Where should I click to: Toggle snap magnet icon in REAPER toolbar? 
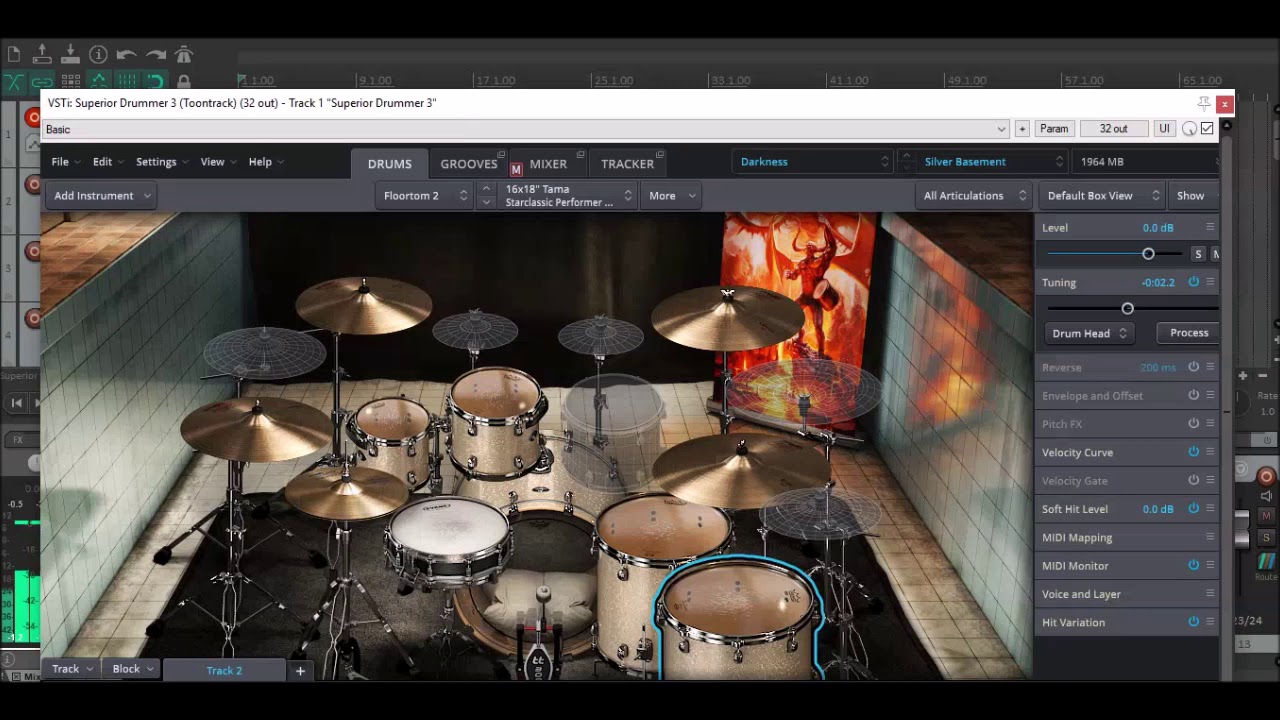155,81
